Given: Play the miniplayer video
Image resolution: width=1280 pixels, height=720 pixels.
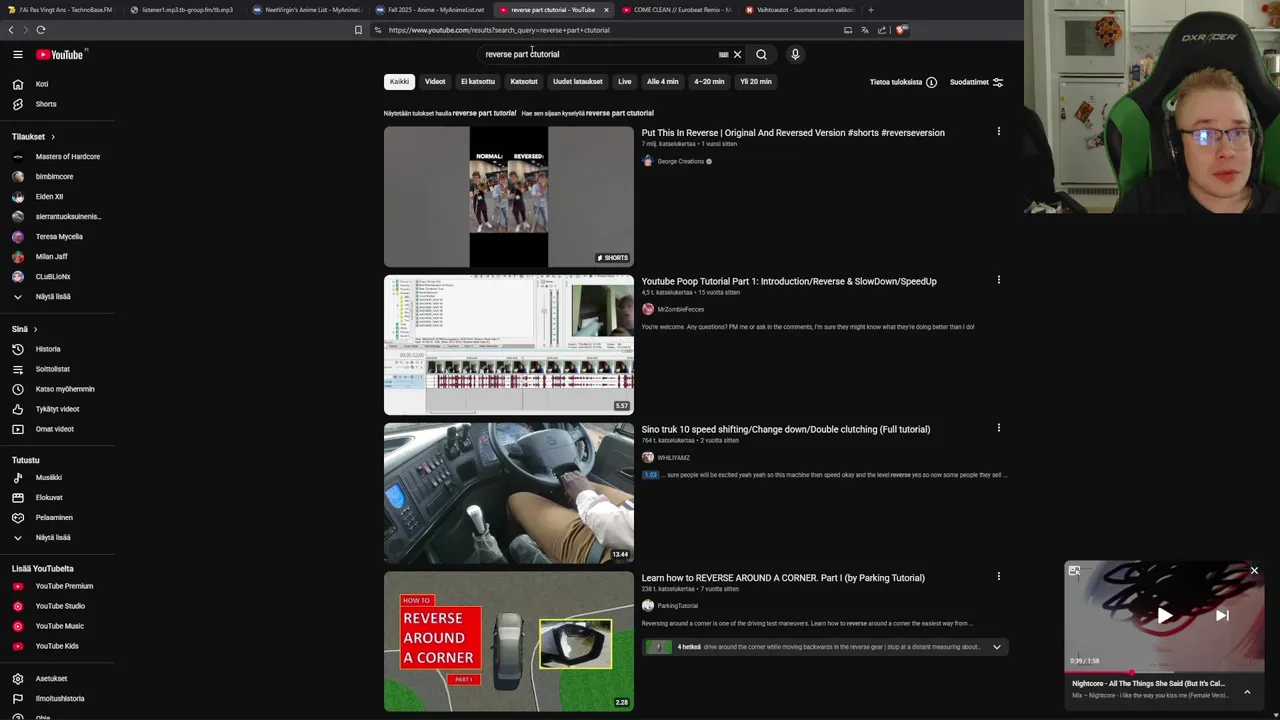Looking at the screenshot, I should point(1164,616).
